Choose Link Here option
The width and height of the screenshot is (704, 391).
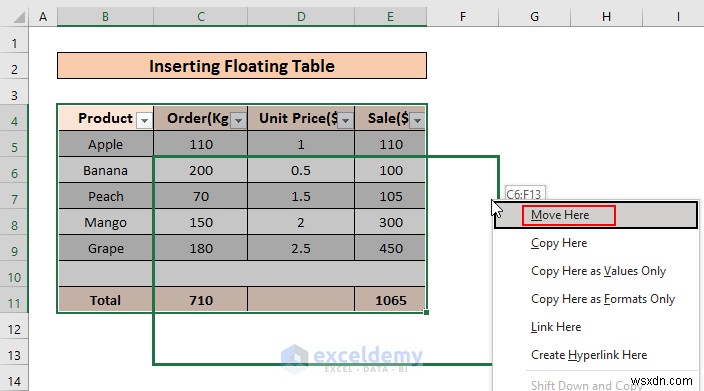(596, 327)
